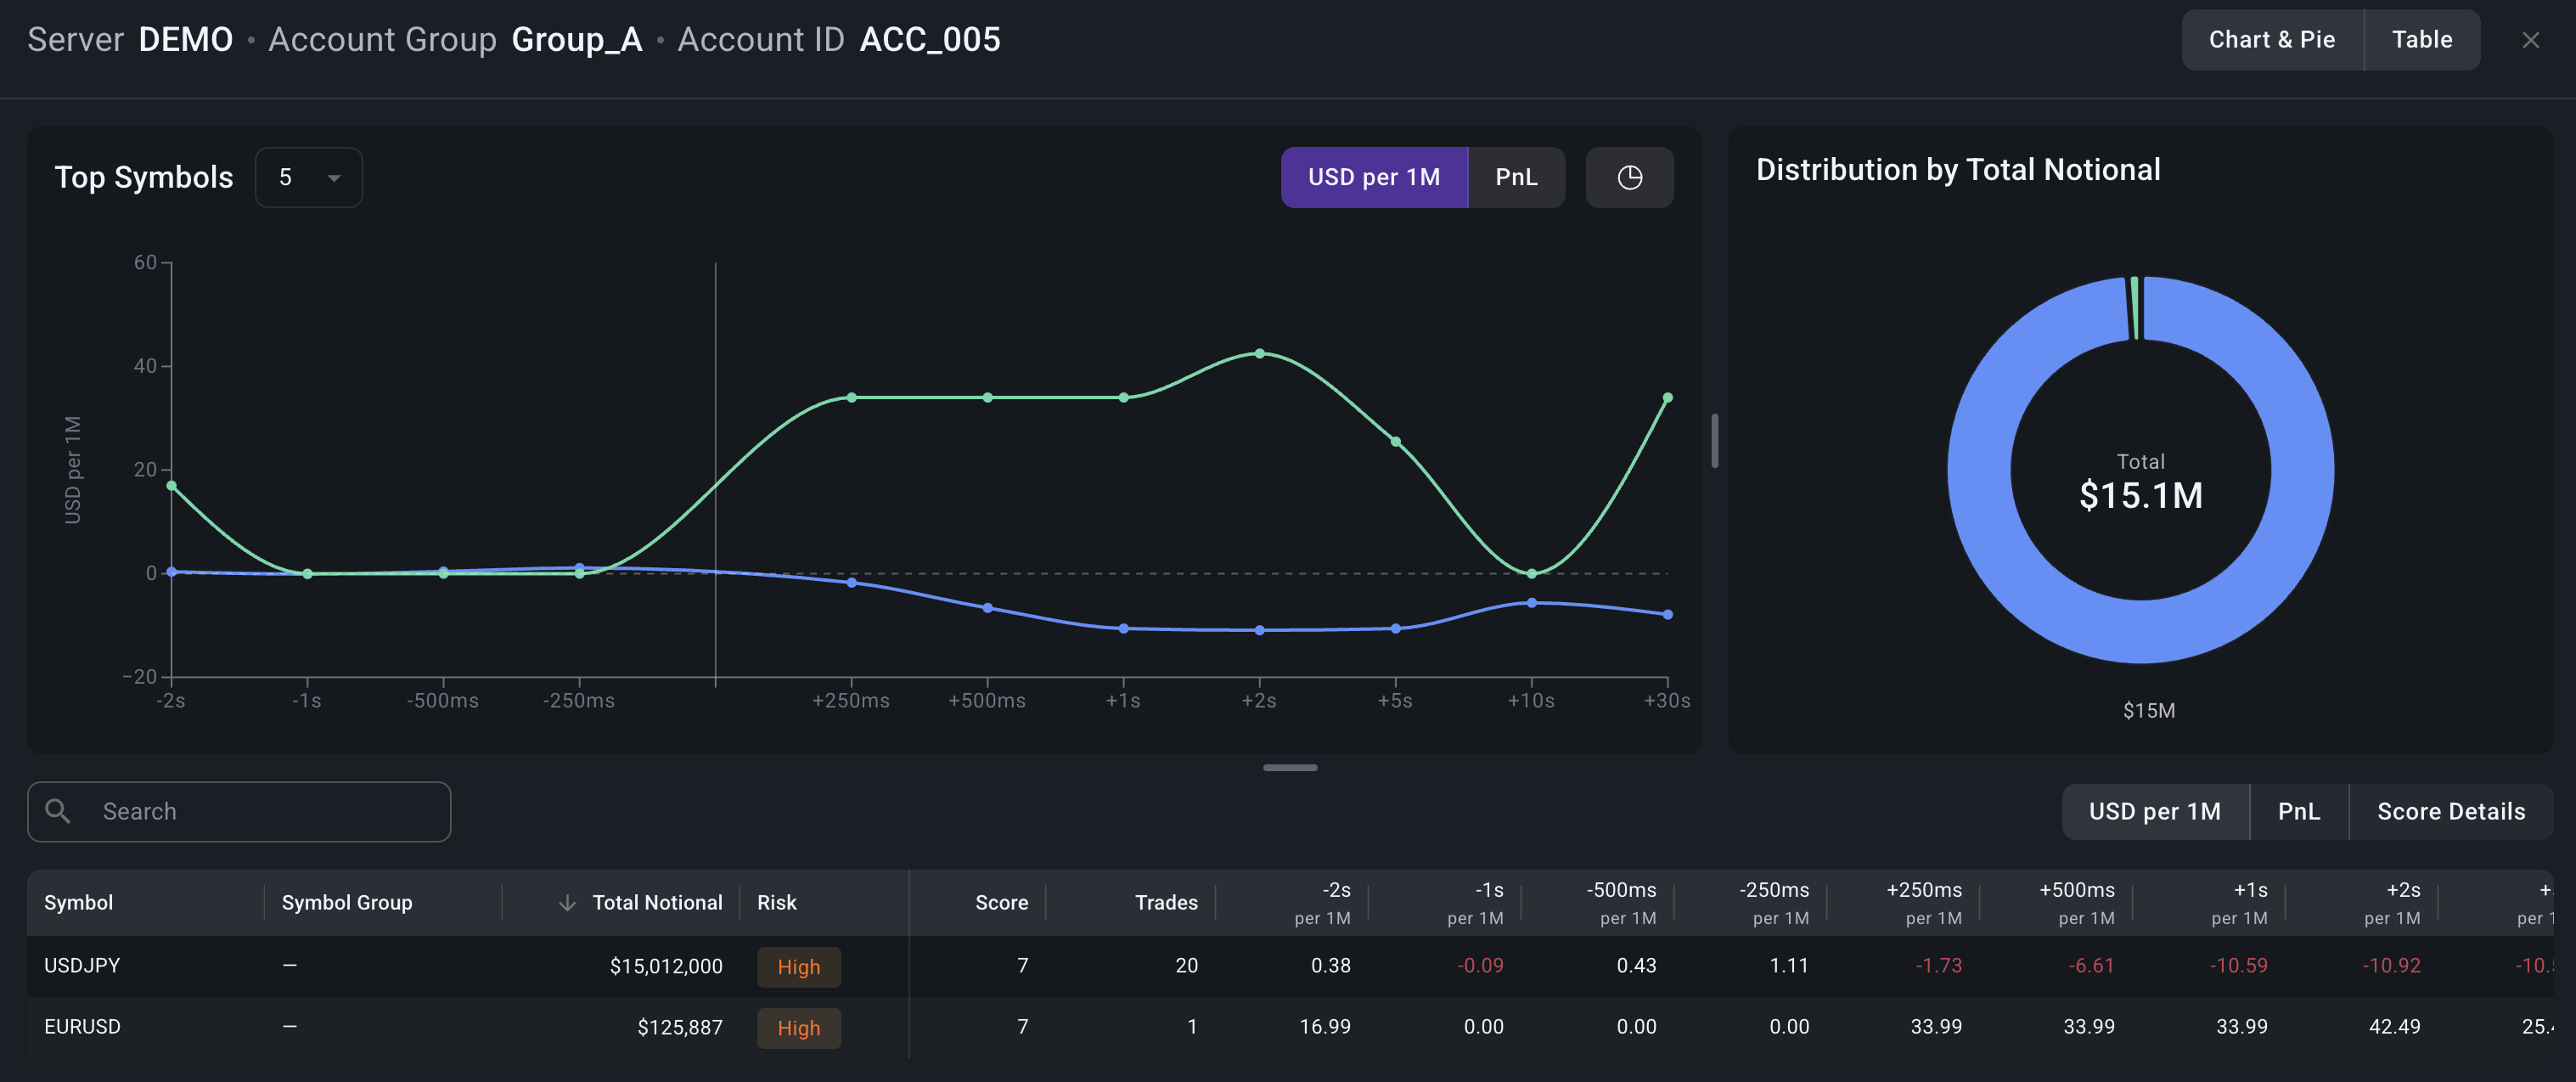Switch chart to PnL mode
2576x1082 pixels.
1516,177
